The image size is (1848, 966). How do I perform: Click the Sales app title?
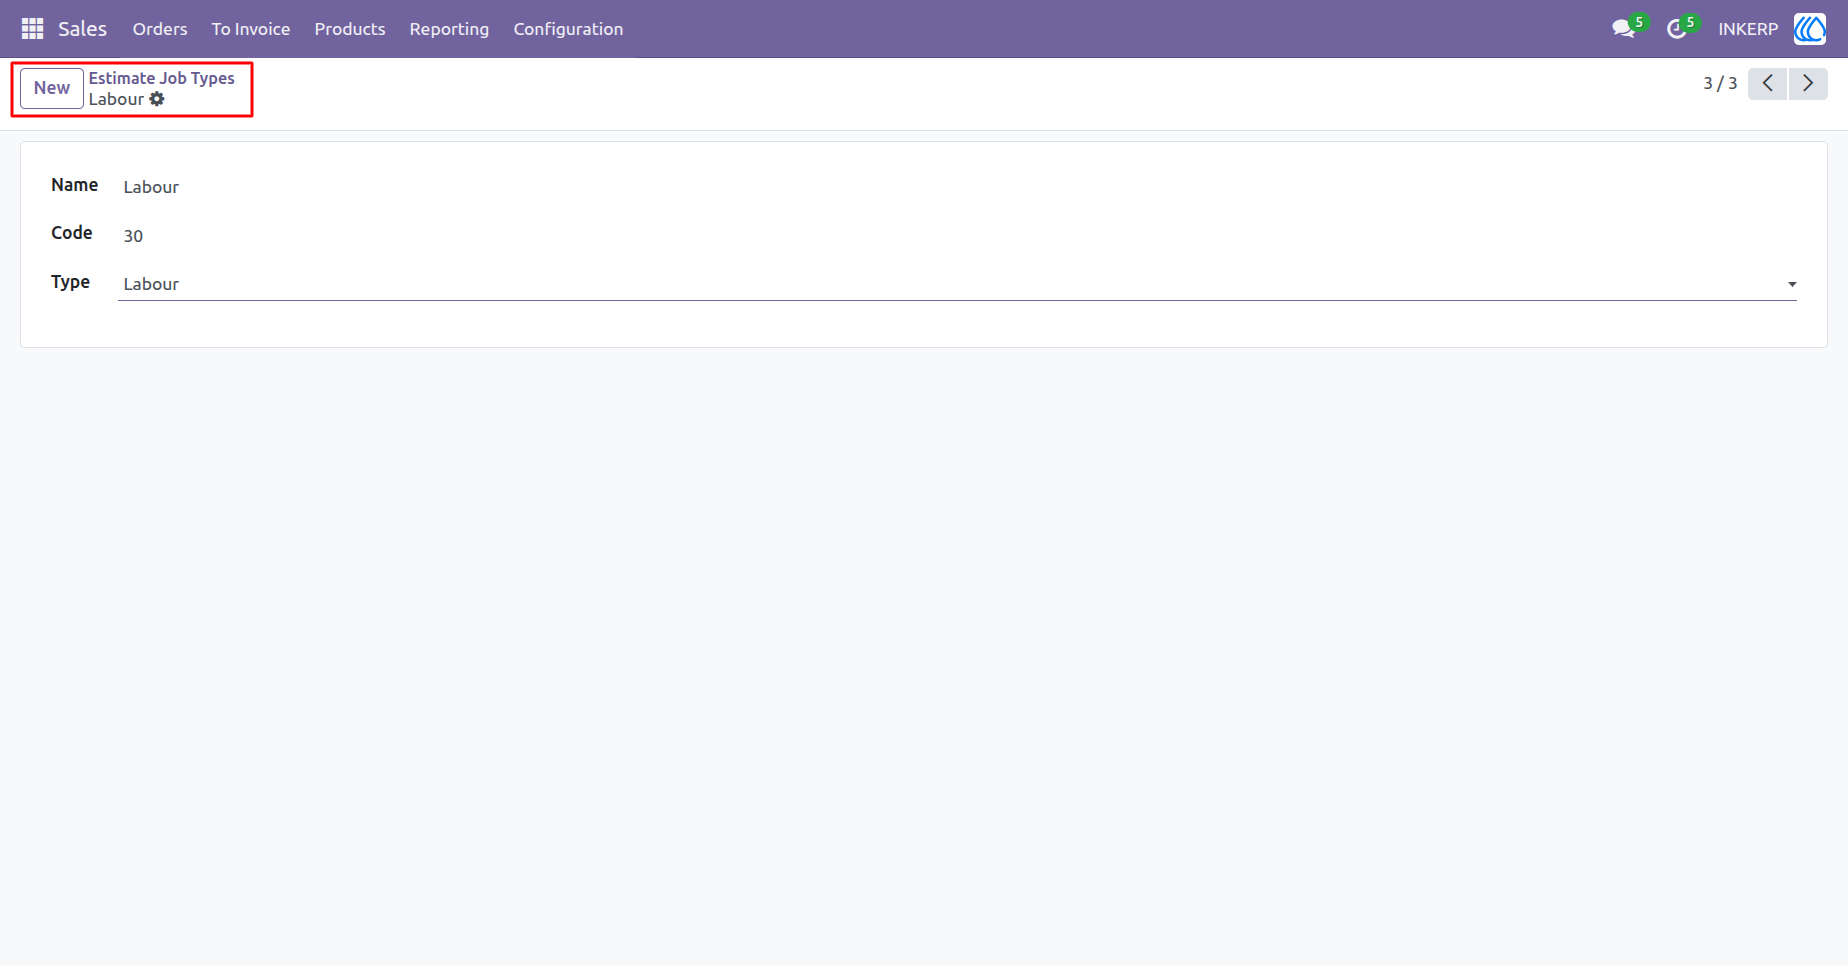coord(82,29)
